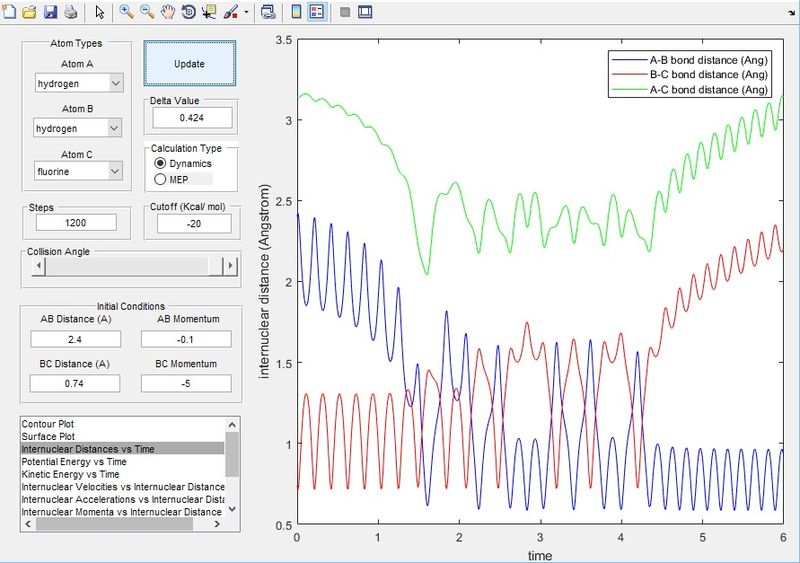Click the Steps input field

(x=76, y=222)
